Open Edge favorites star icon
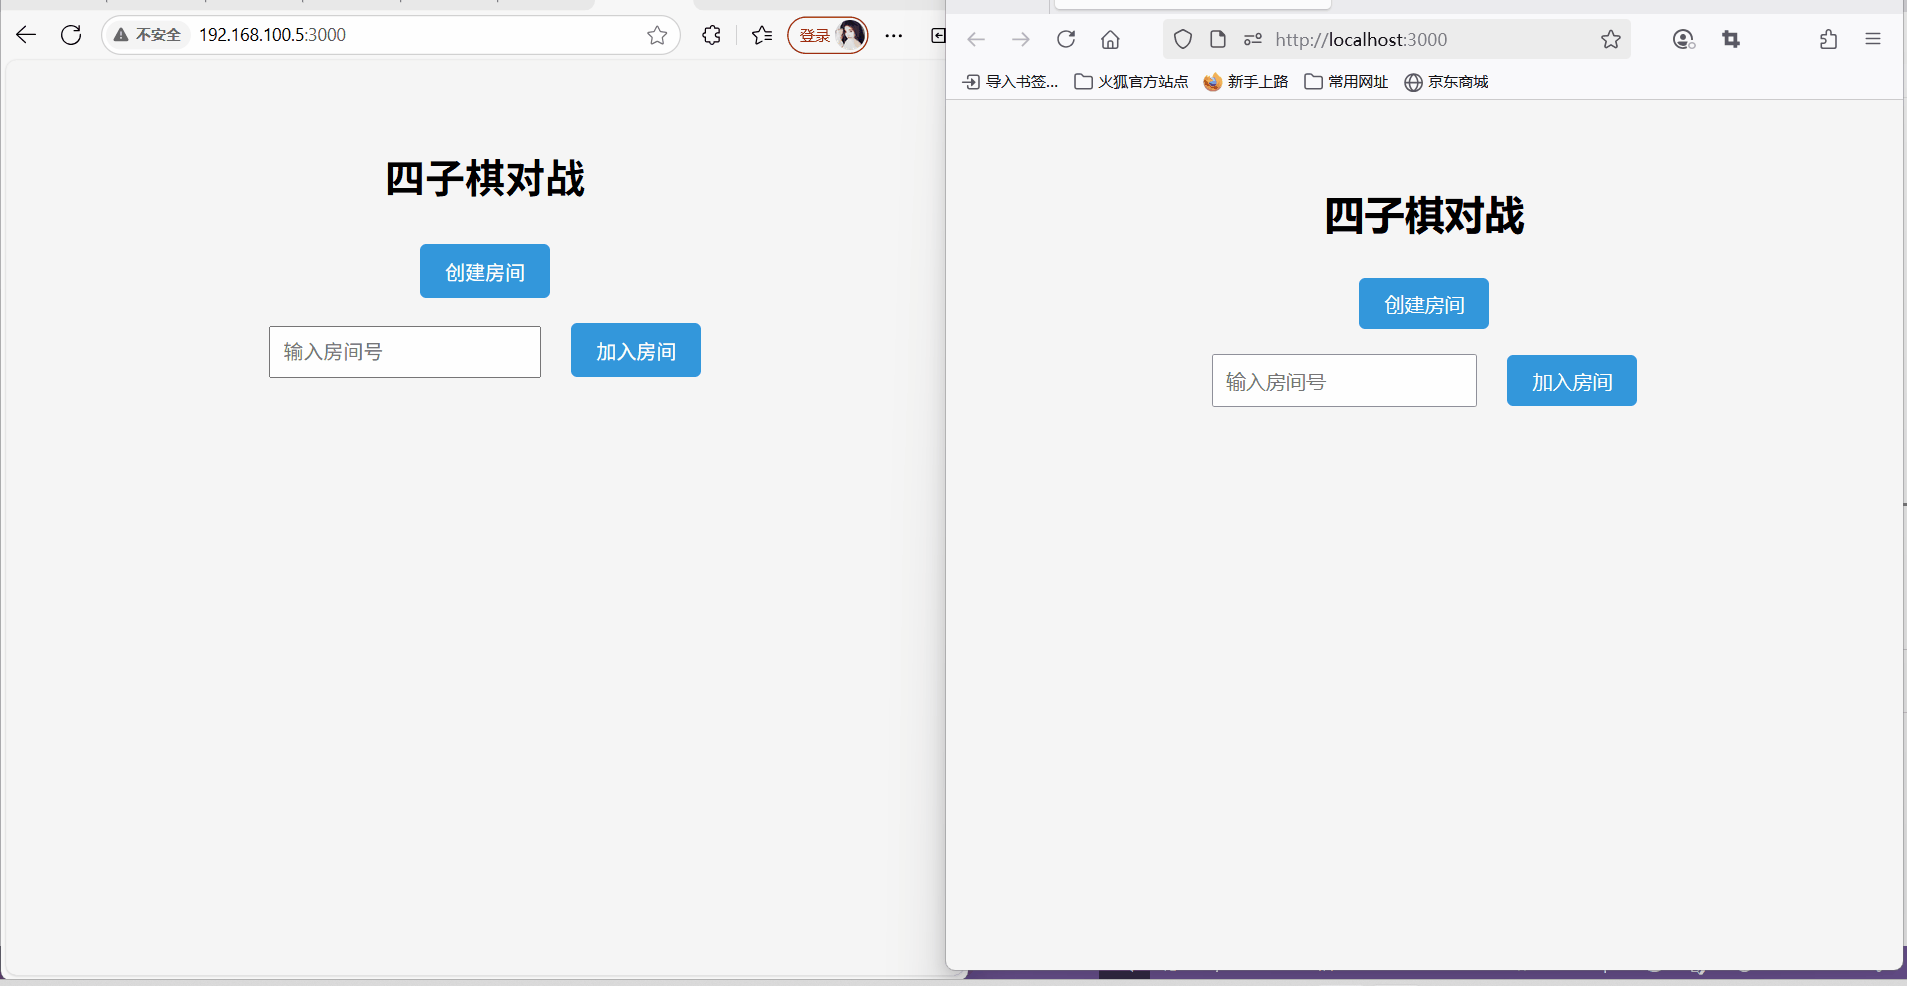The image size is (1907, 986). (x=657, y=35)
